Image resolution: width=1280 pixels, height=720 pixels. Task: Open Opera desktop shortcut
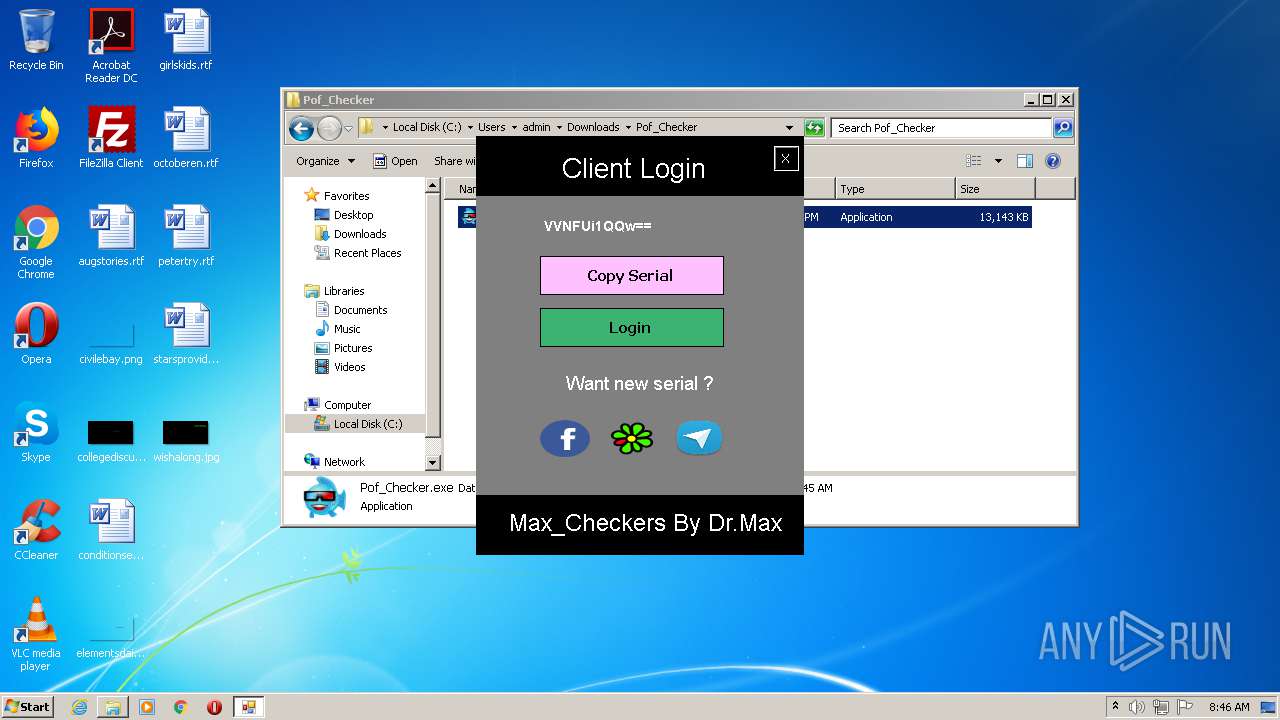point(36,334)
